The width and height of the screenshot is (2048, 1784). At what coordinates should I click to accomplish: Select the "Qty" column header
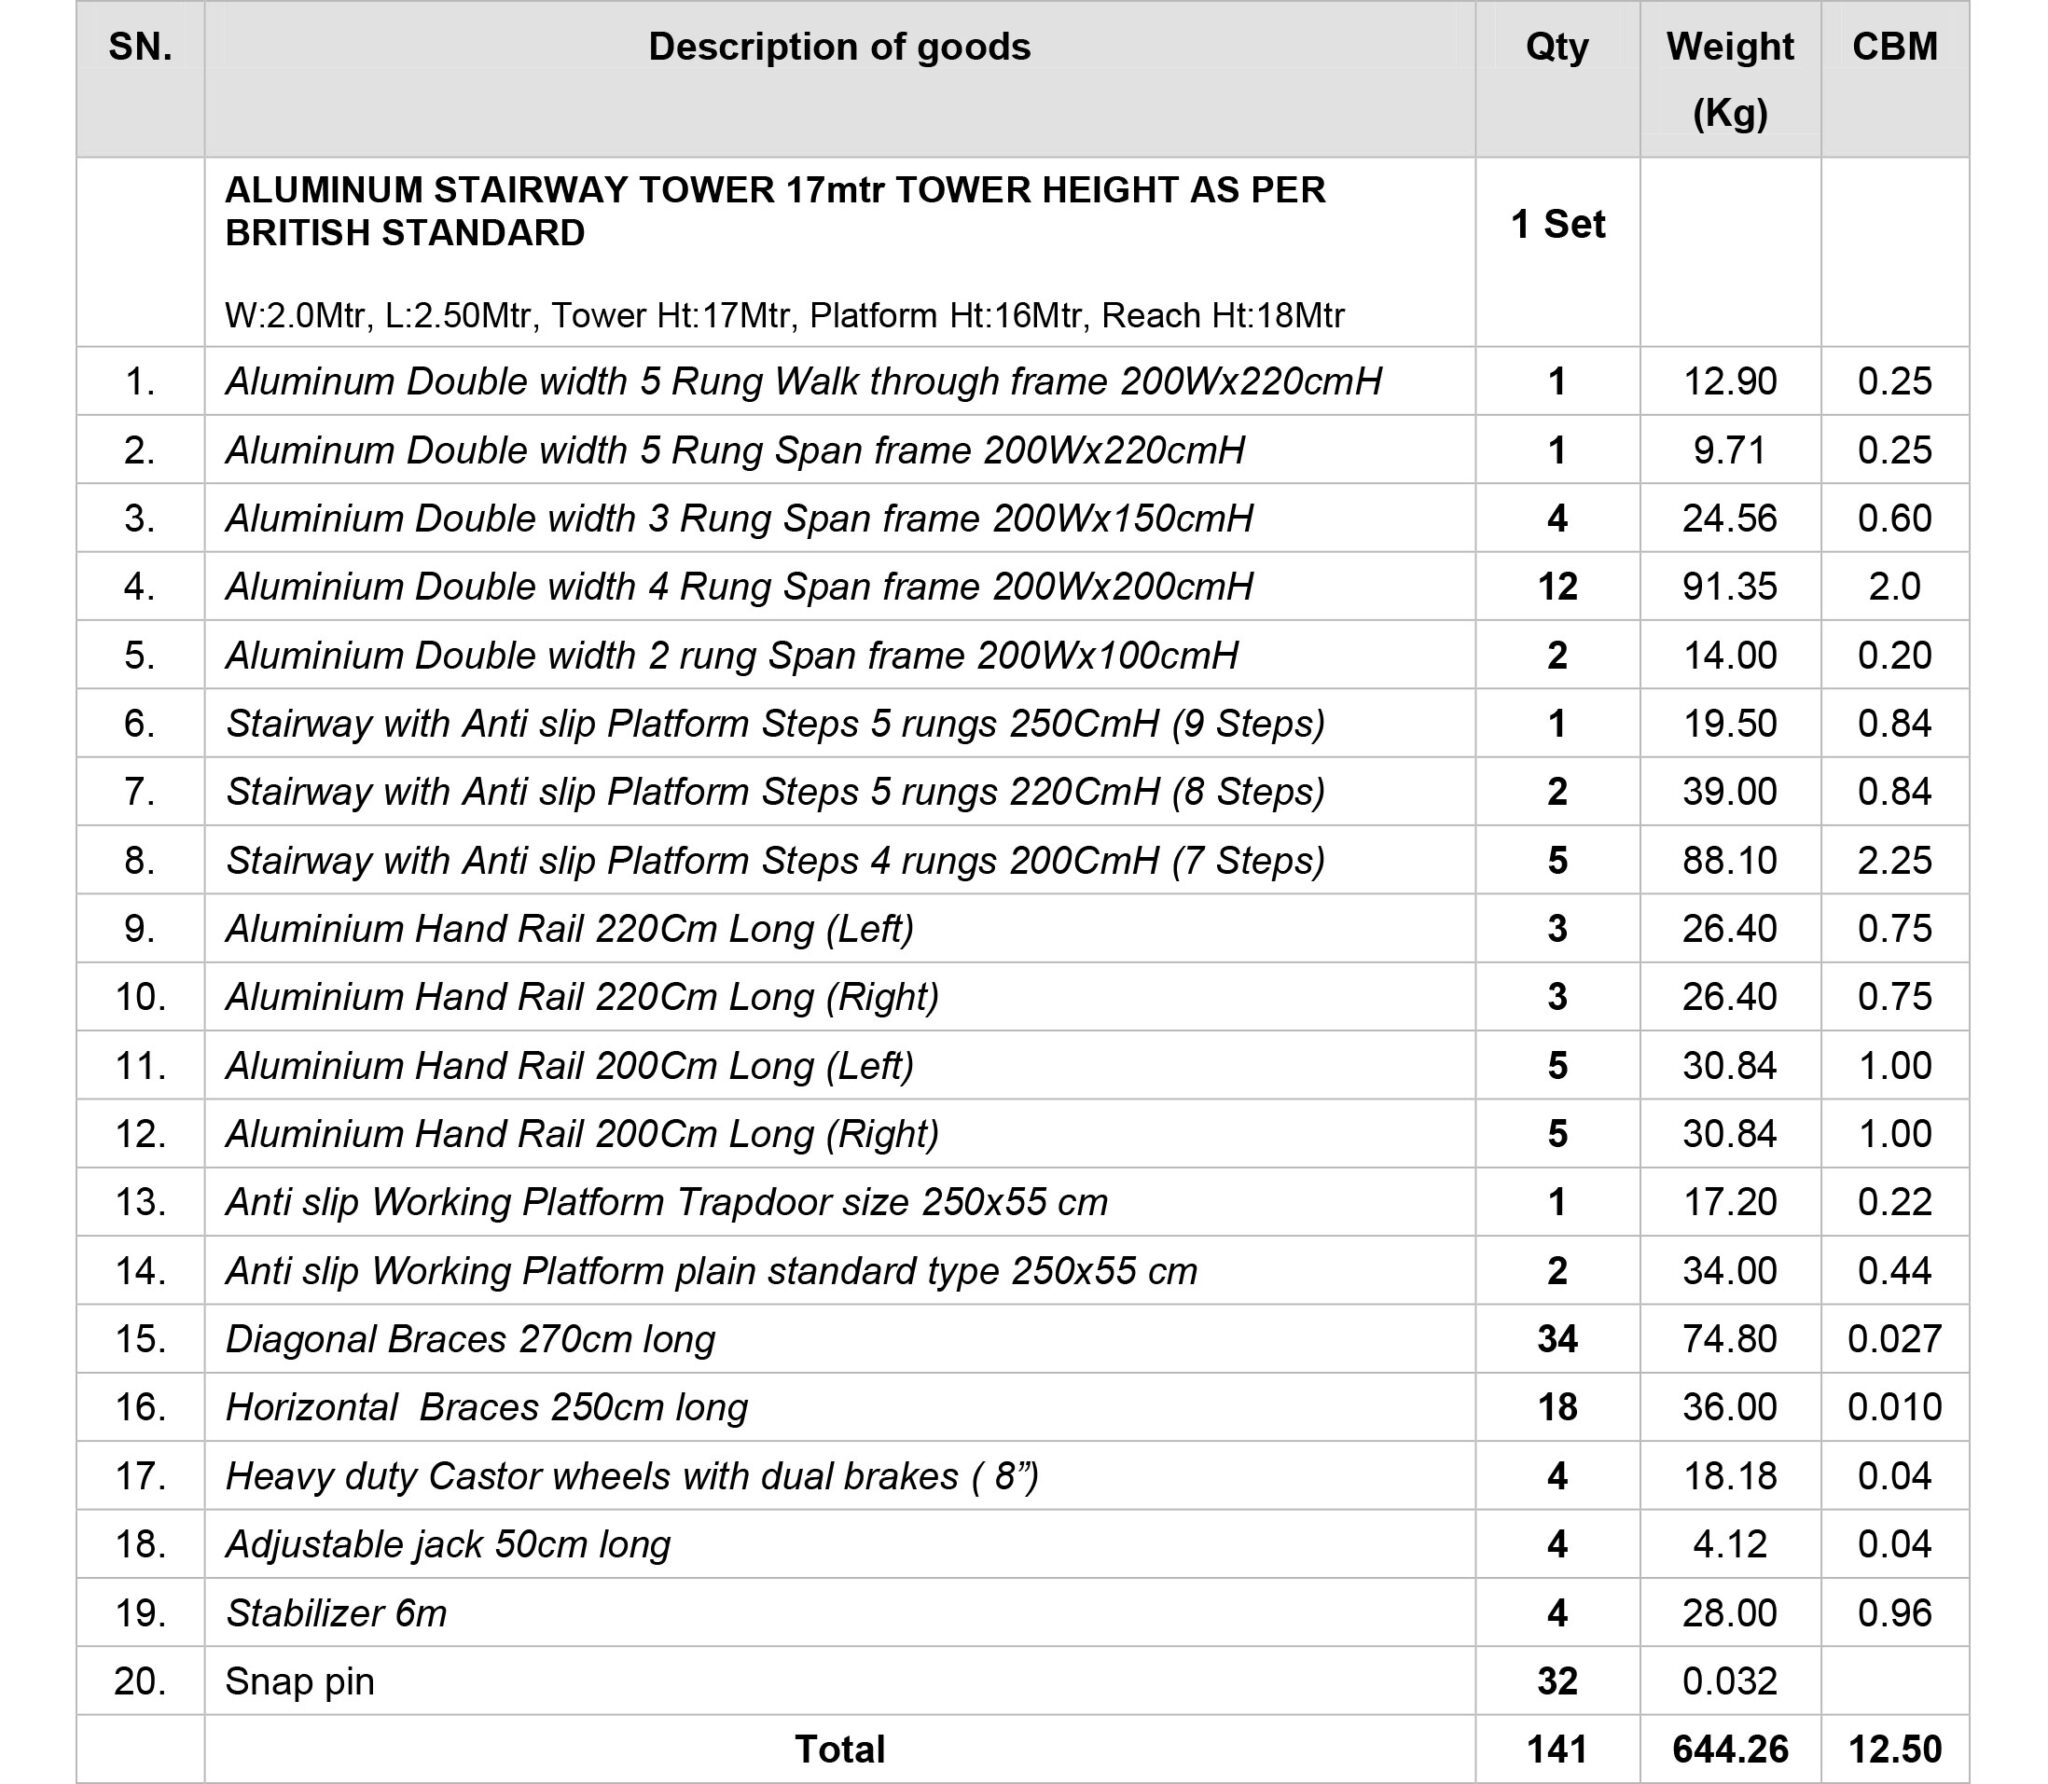coord(1556,47)
